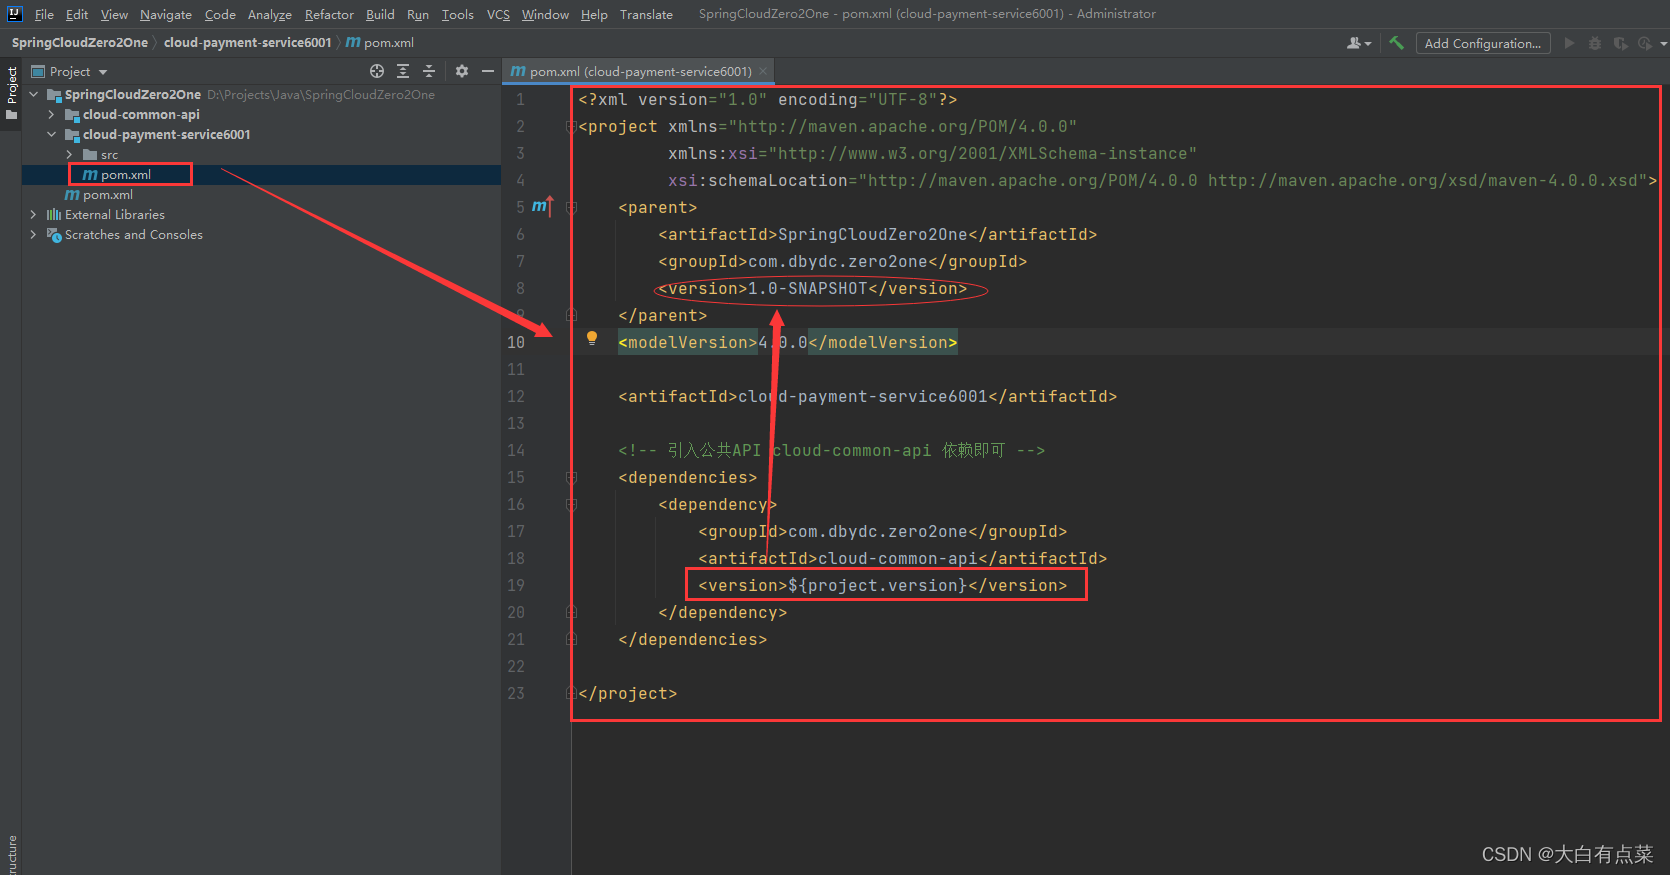This screenshot has height=875, width=1670.
Task: Toggle the Project side tool window tab
Action: (11, 92)
